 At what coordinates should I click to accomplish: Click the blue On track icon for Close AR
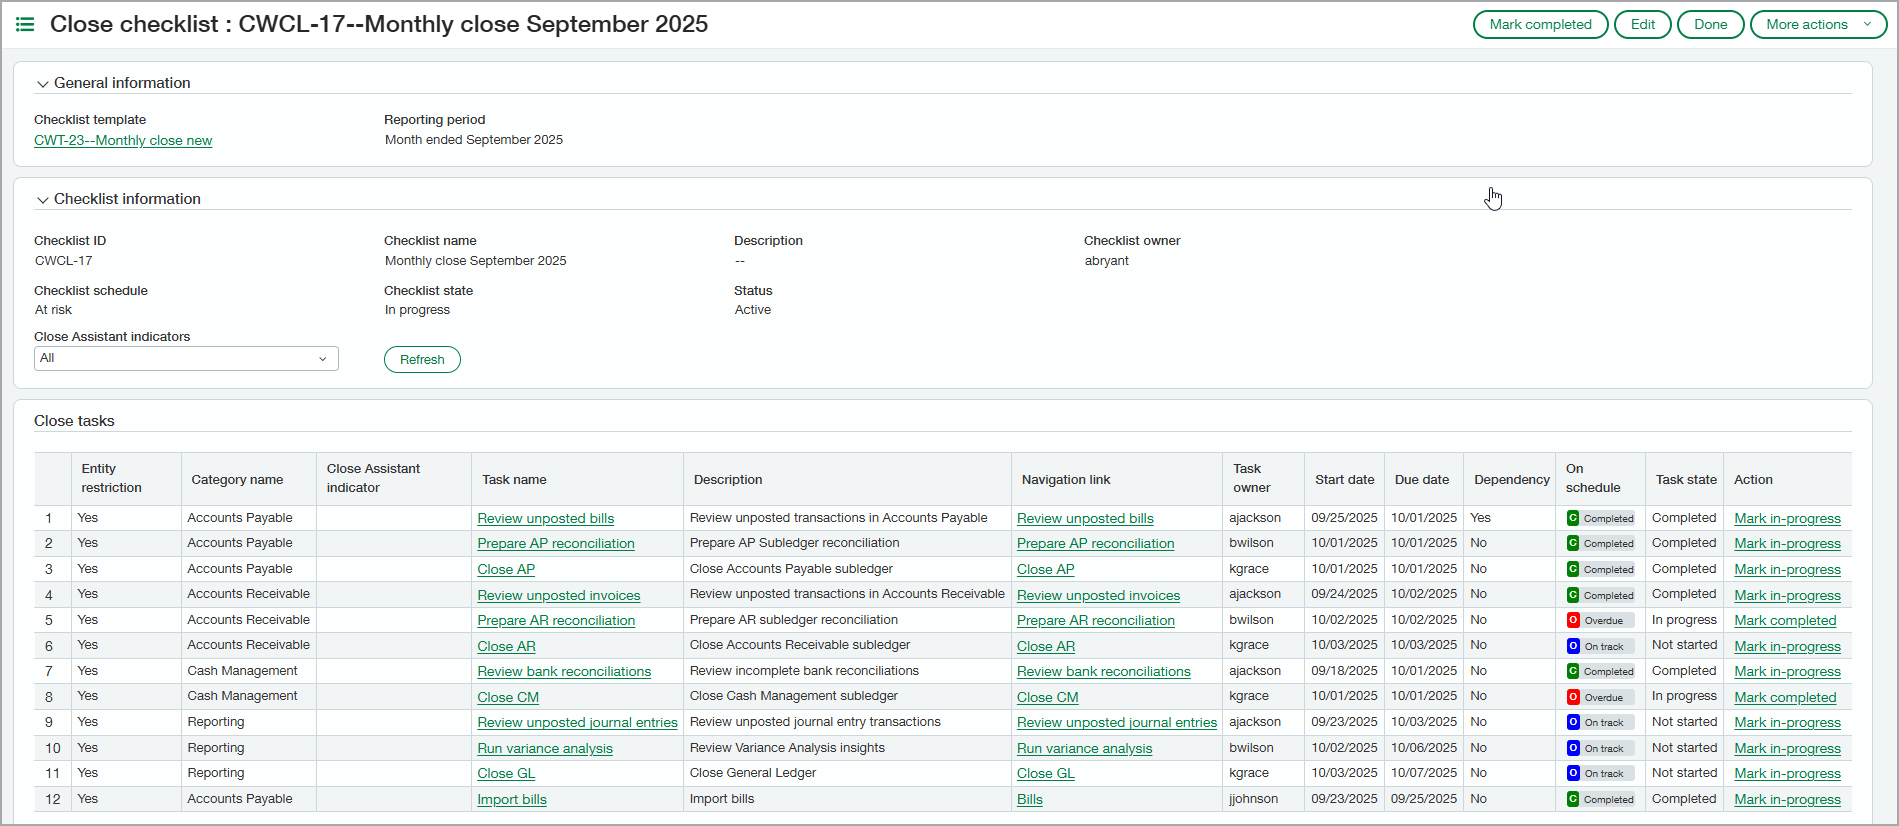pyautogui.click(x=1573, y=646)
